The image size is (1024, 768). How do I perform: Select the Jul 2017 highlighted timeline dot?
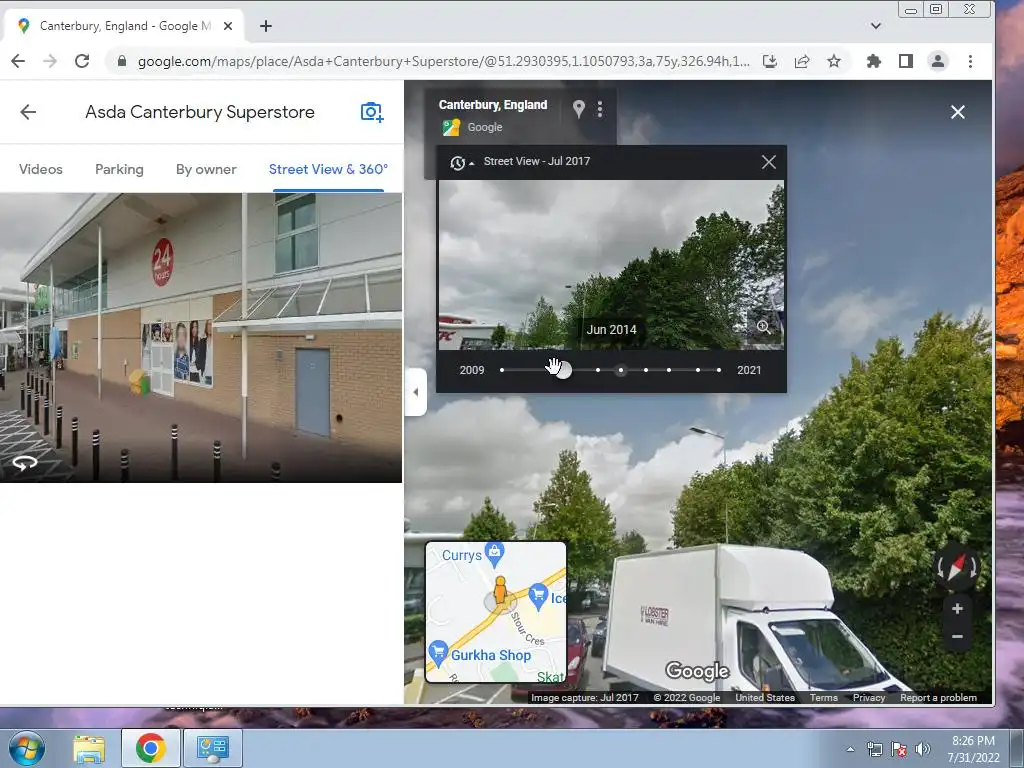(621, 370)
